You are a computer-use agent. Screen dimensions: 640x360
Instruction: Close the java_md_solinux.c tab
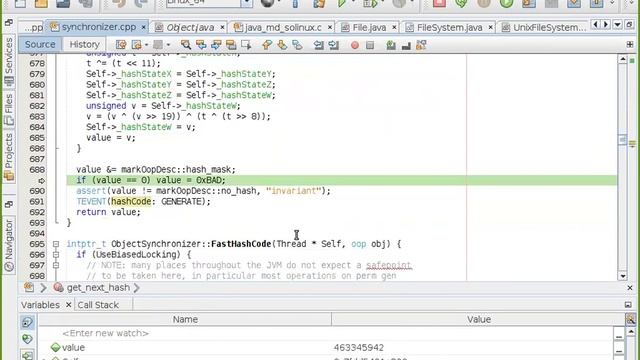(330, 27)
